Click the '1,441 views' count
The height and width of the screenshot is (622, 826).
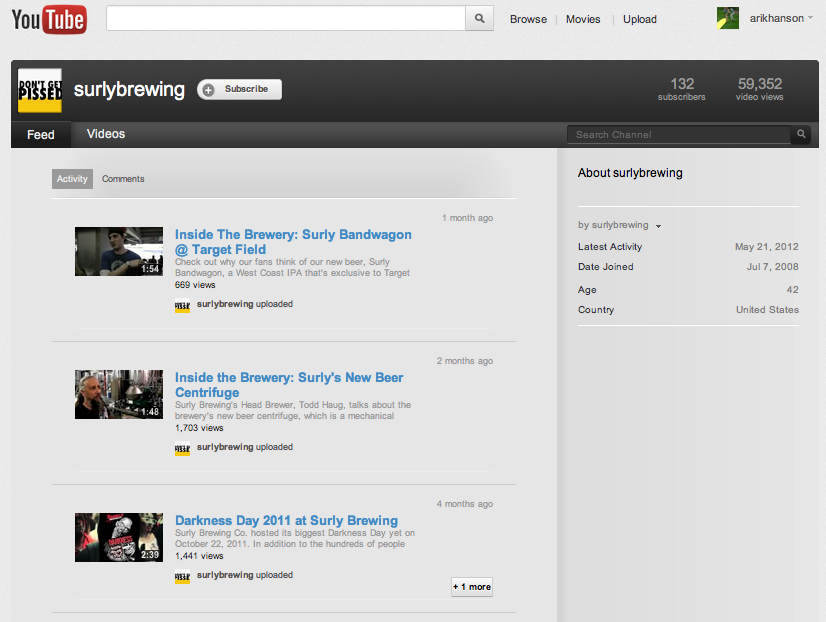[x=199, y=556]
